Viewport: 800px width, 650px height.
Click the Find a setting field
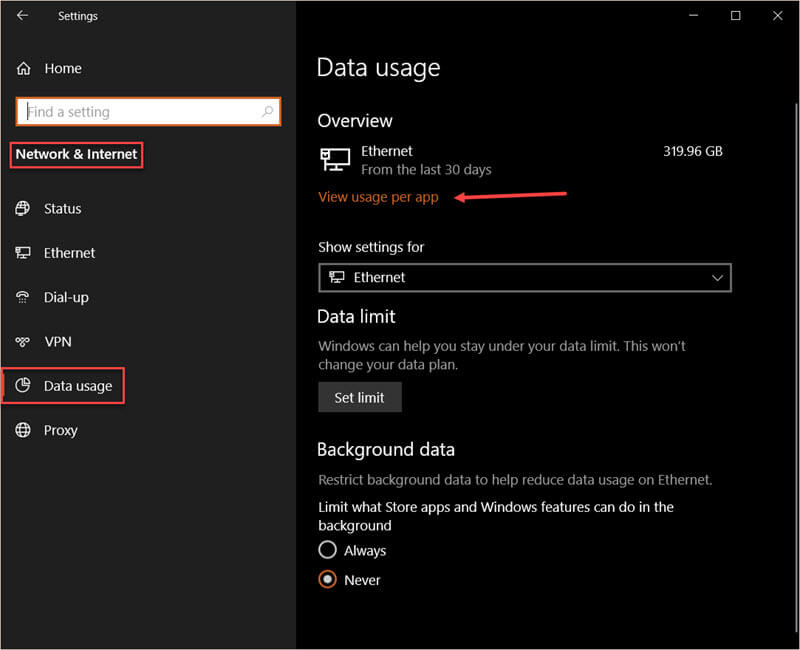(x=148, y=111)
